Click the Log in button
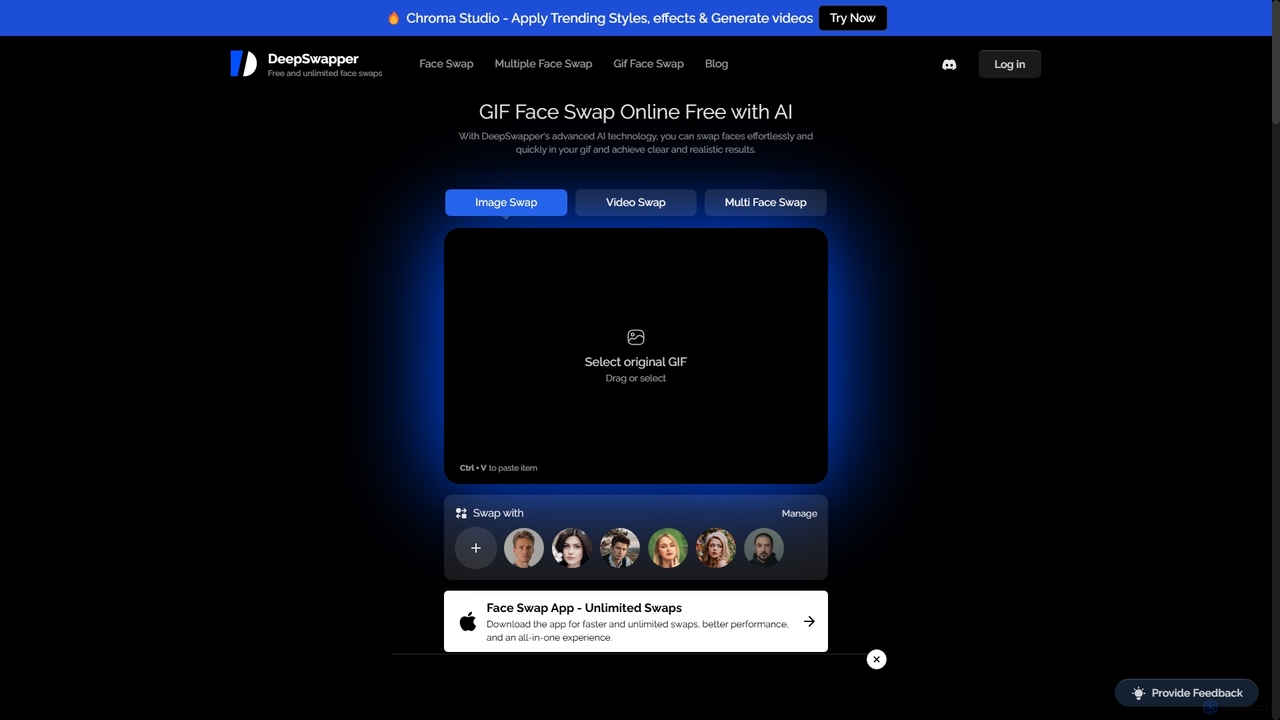1280x720 pixels. (x=1010, y=64)
